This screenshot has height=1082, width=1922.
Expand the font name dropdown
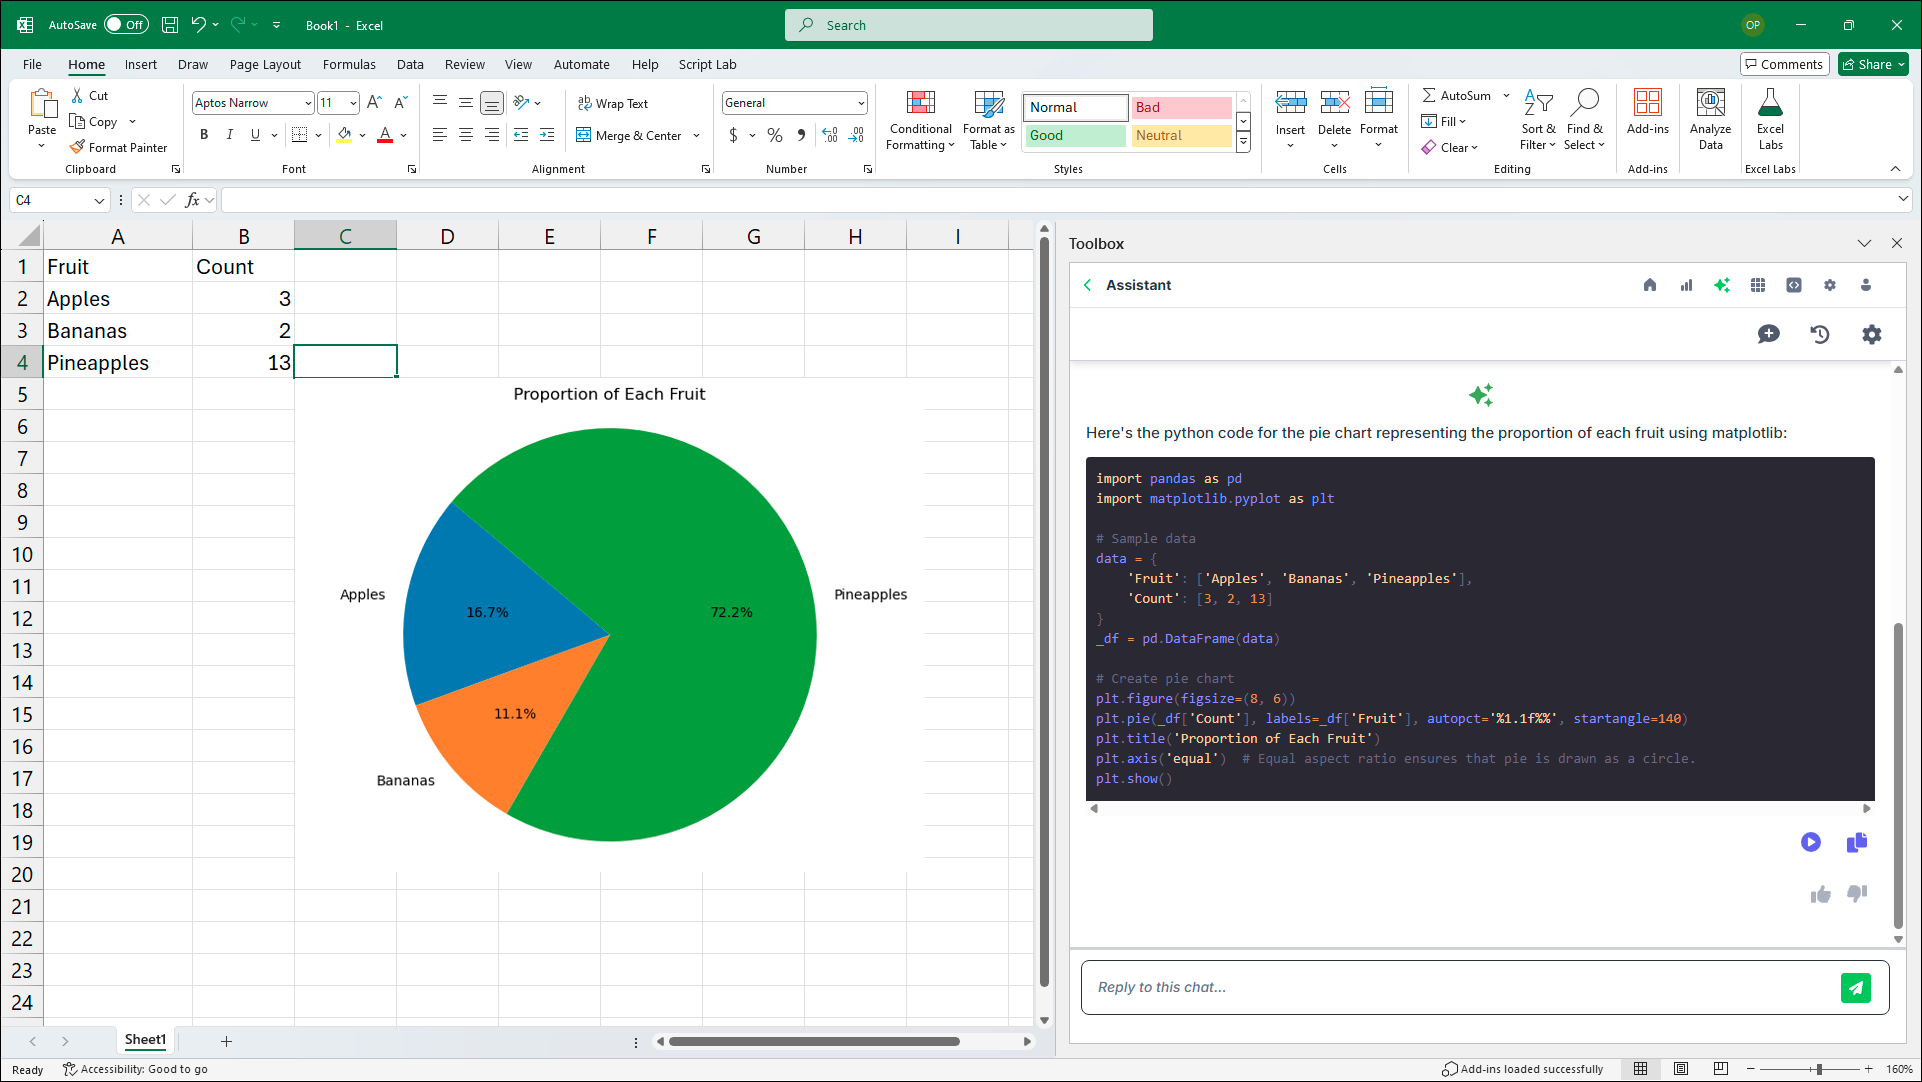(x=308, y=103)
